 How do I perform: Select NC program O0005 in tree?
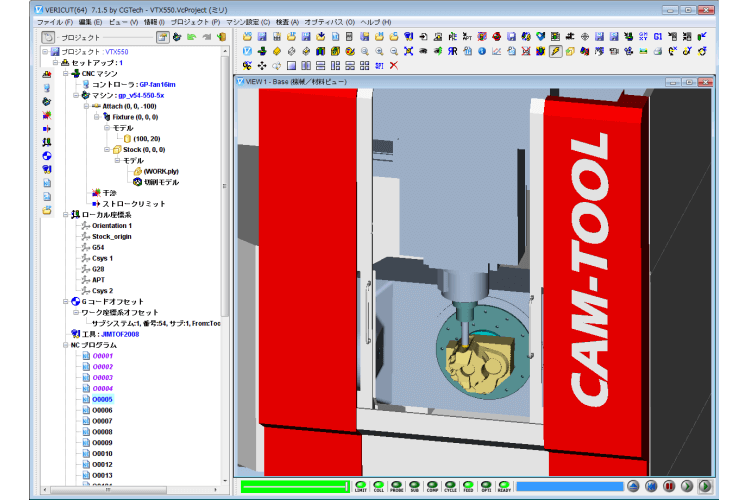pos(102,399)
